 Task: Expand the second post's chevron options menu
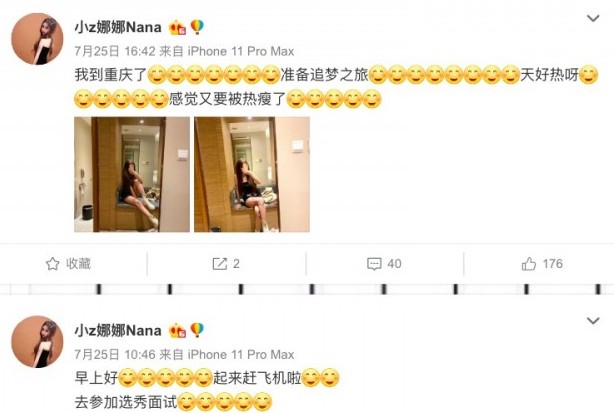[x=593, y=321]
